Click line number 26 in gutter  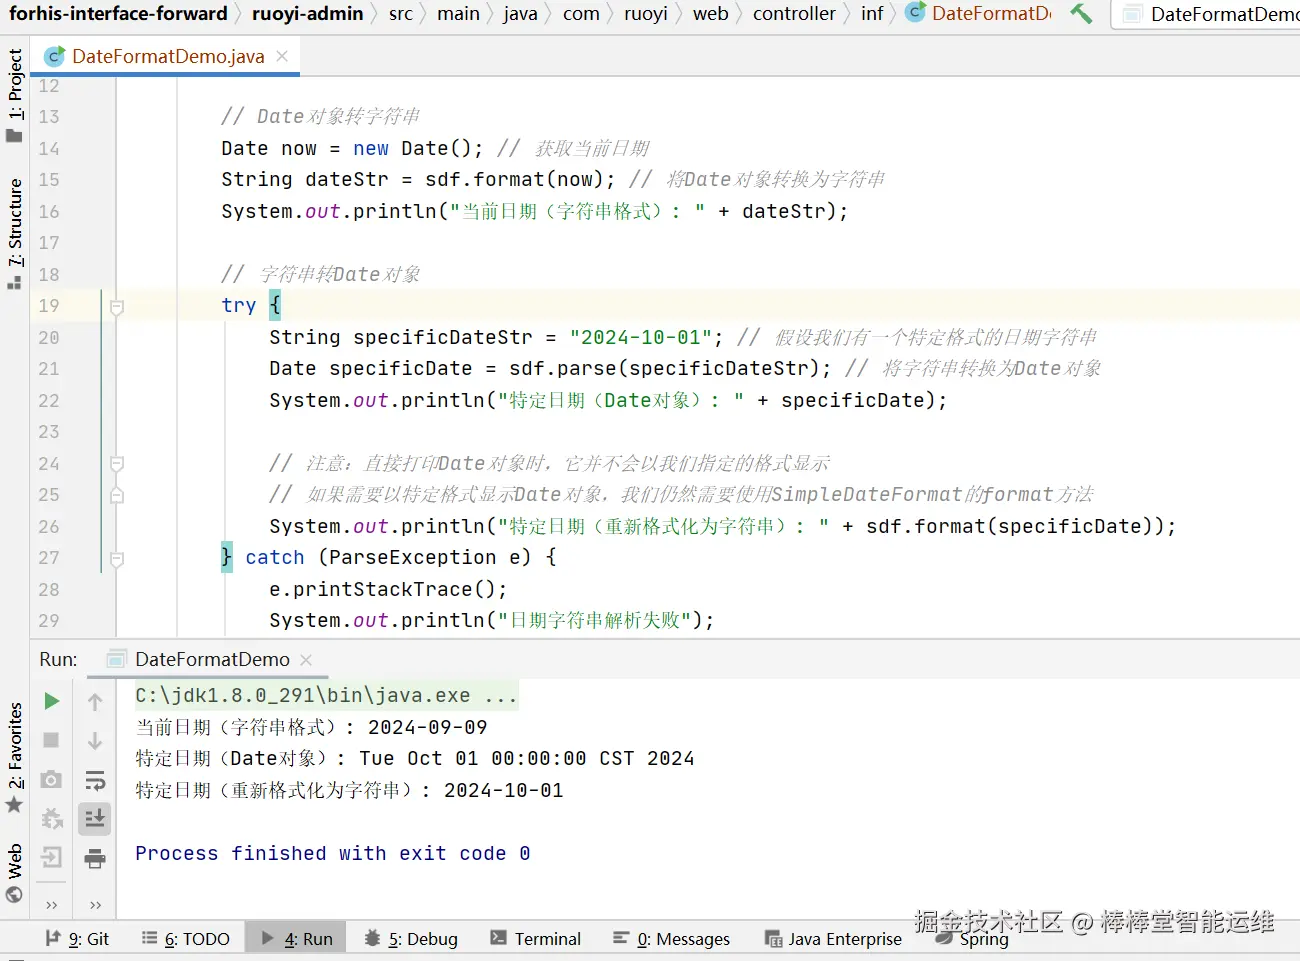tap(49, 527)
